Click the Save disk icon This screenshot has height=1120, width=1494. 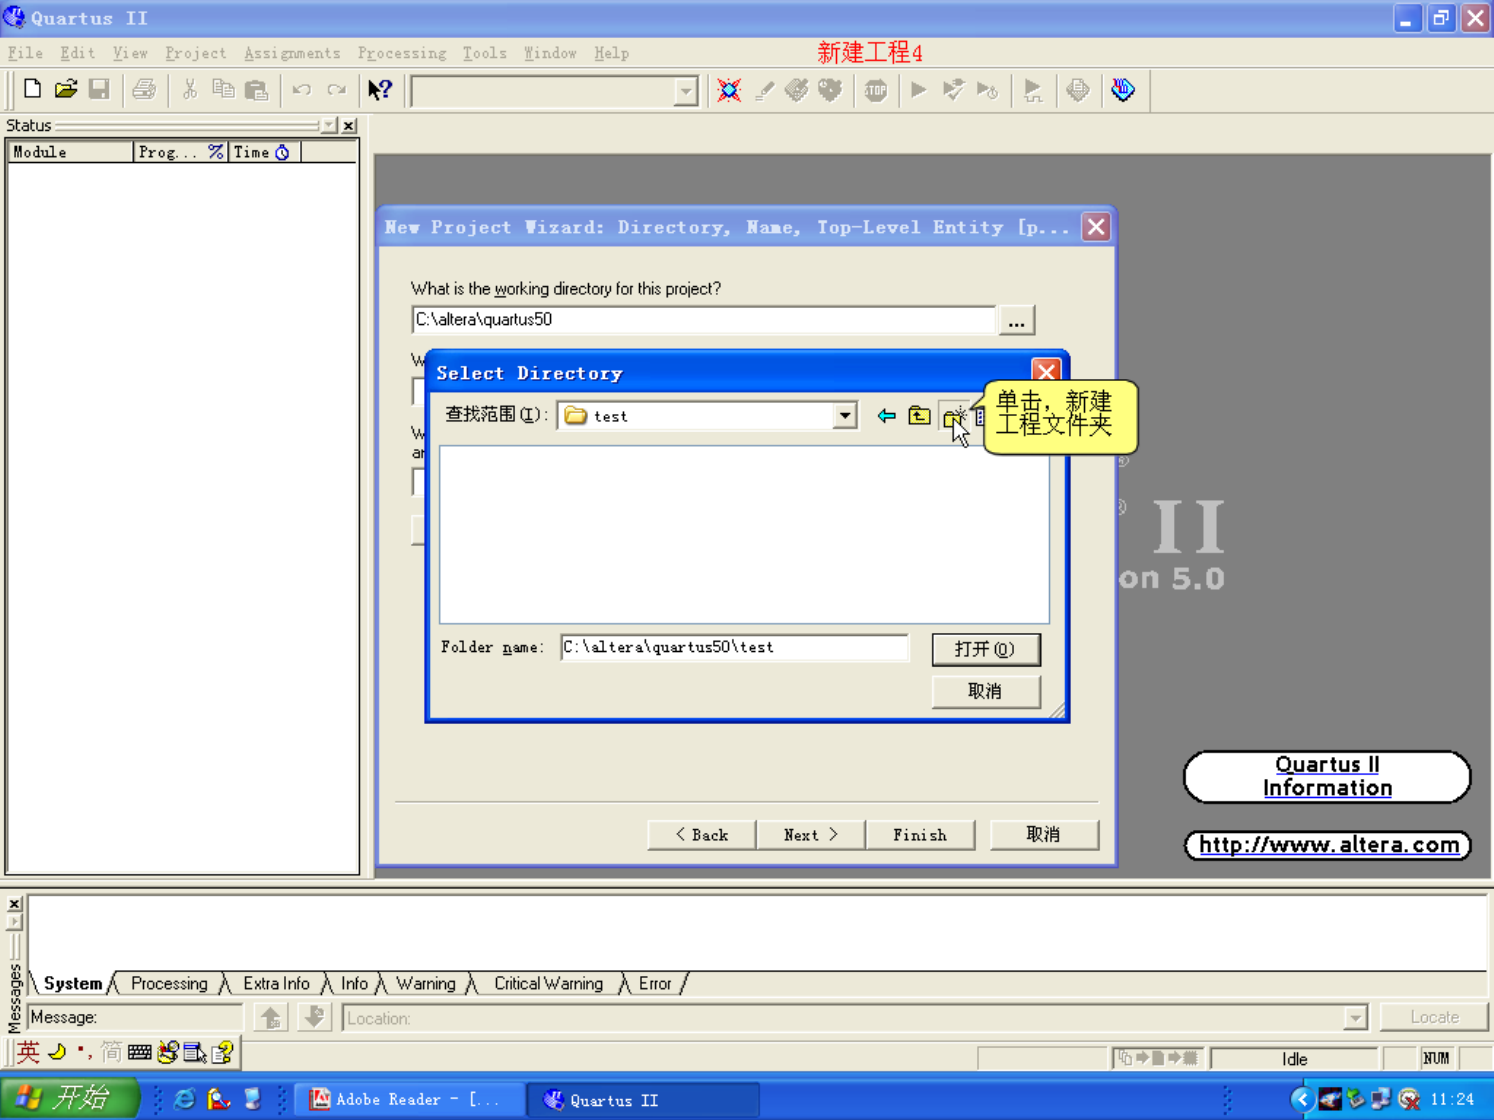[99, 90]
